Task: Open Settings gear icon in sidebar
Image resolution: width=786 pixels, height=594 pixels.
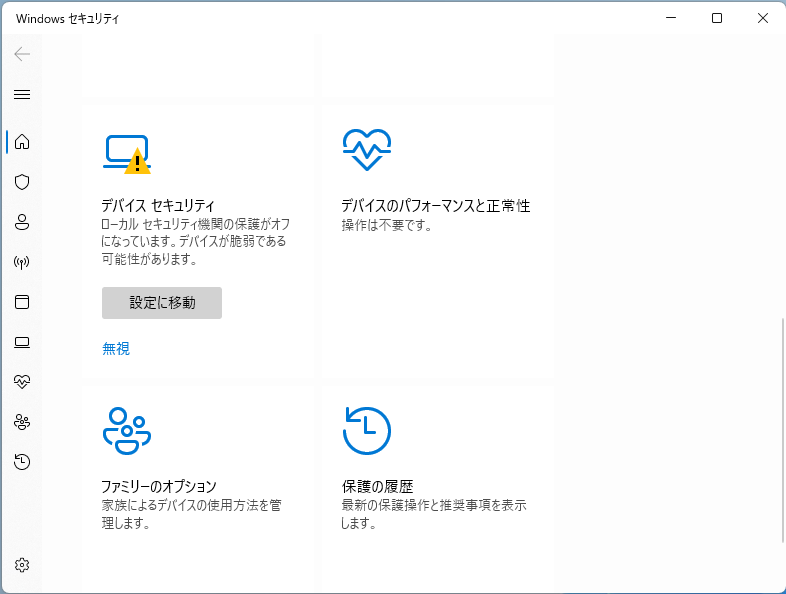Action: [22, 565]
